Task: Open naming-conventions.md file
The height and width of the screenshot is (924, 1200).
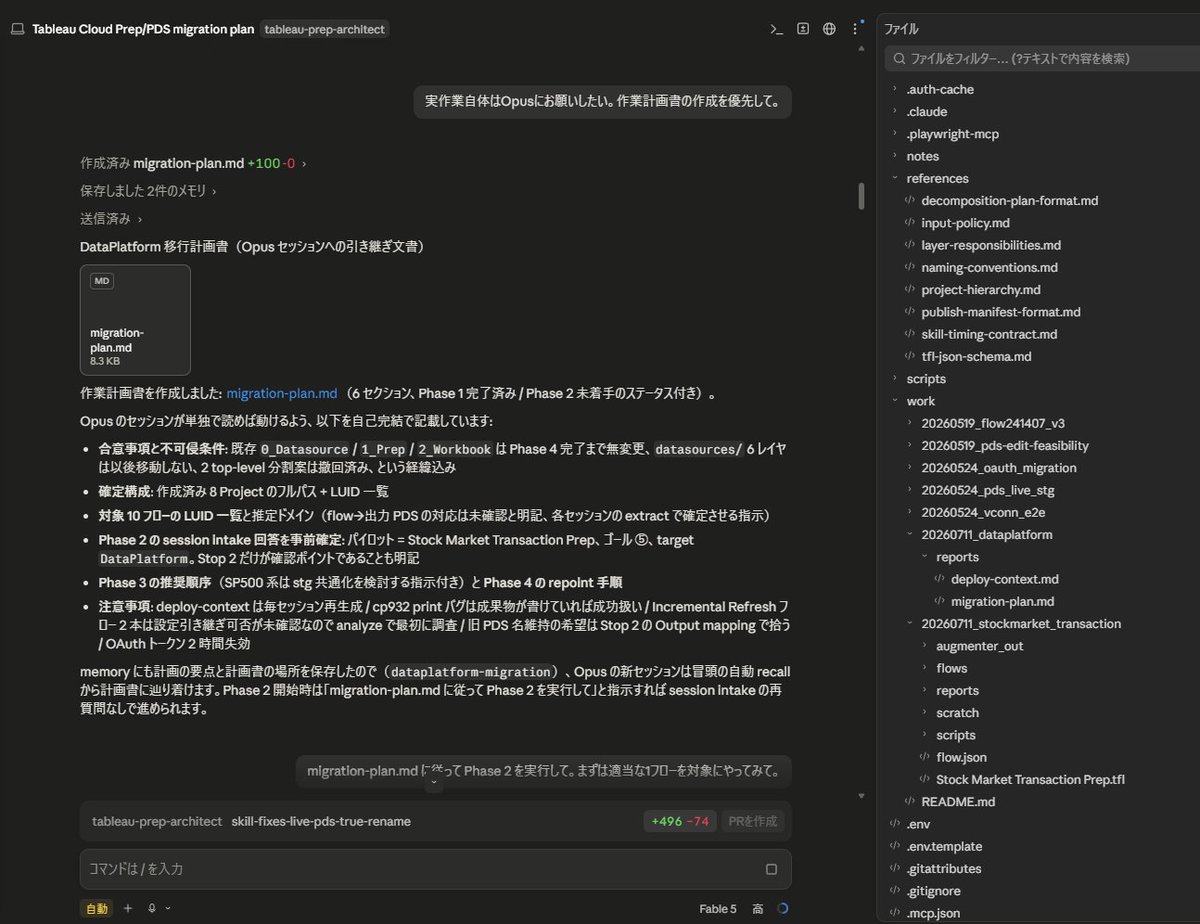Action: (x=989, y=267)
